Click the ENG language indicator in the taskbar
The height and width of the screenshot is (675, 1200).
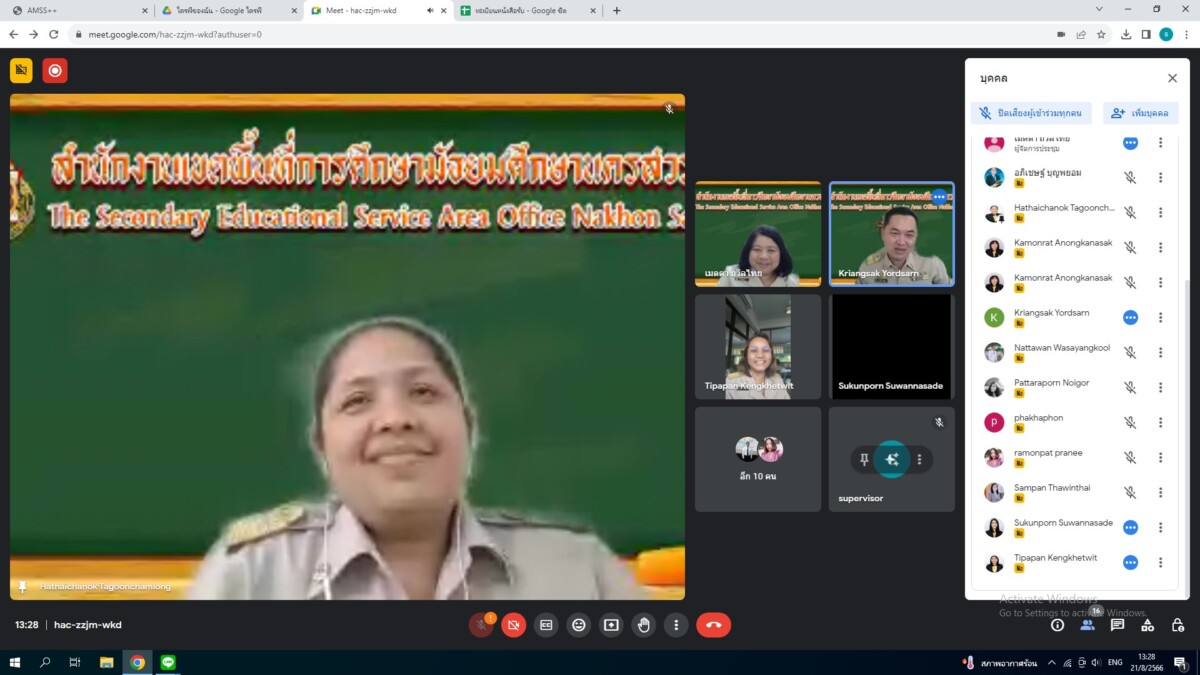(1115, 662)
